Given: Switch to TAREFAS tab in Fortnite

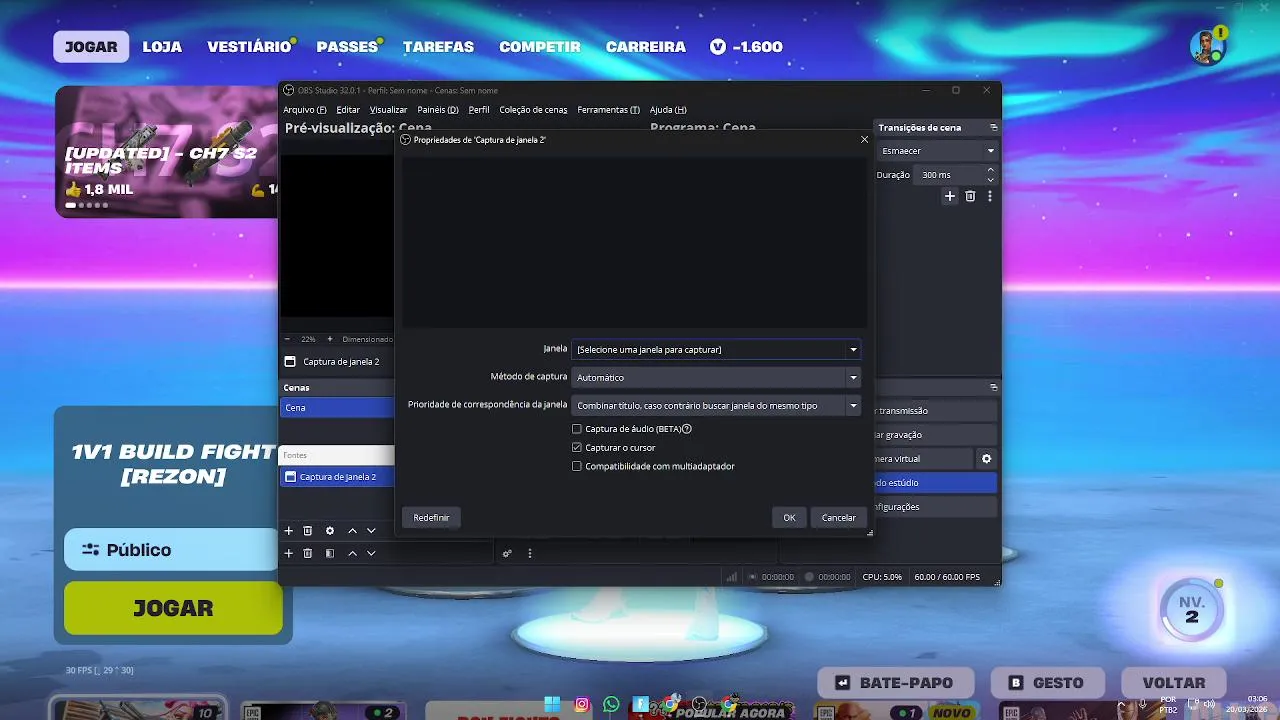Looking at the screenshot, I should [x=438, y=47].
